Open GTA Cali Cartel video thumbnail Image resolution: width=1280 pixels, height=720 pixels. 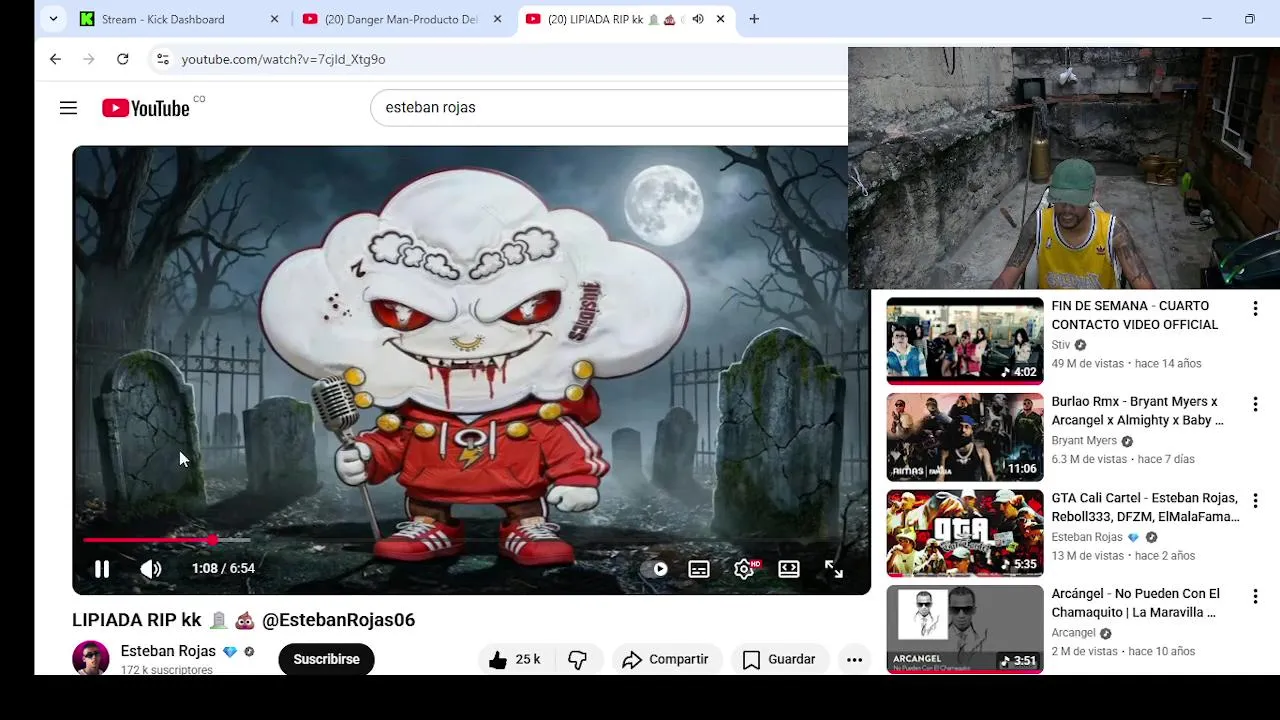point(965,533)
